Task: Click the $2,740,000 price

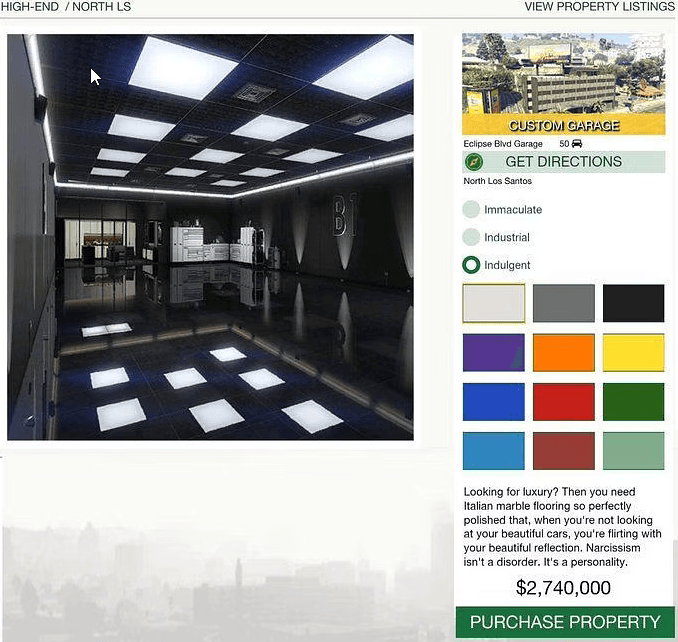Action: [563, 588]
